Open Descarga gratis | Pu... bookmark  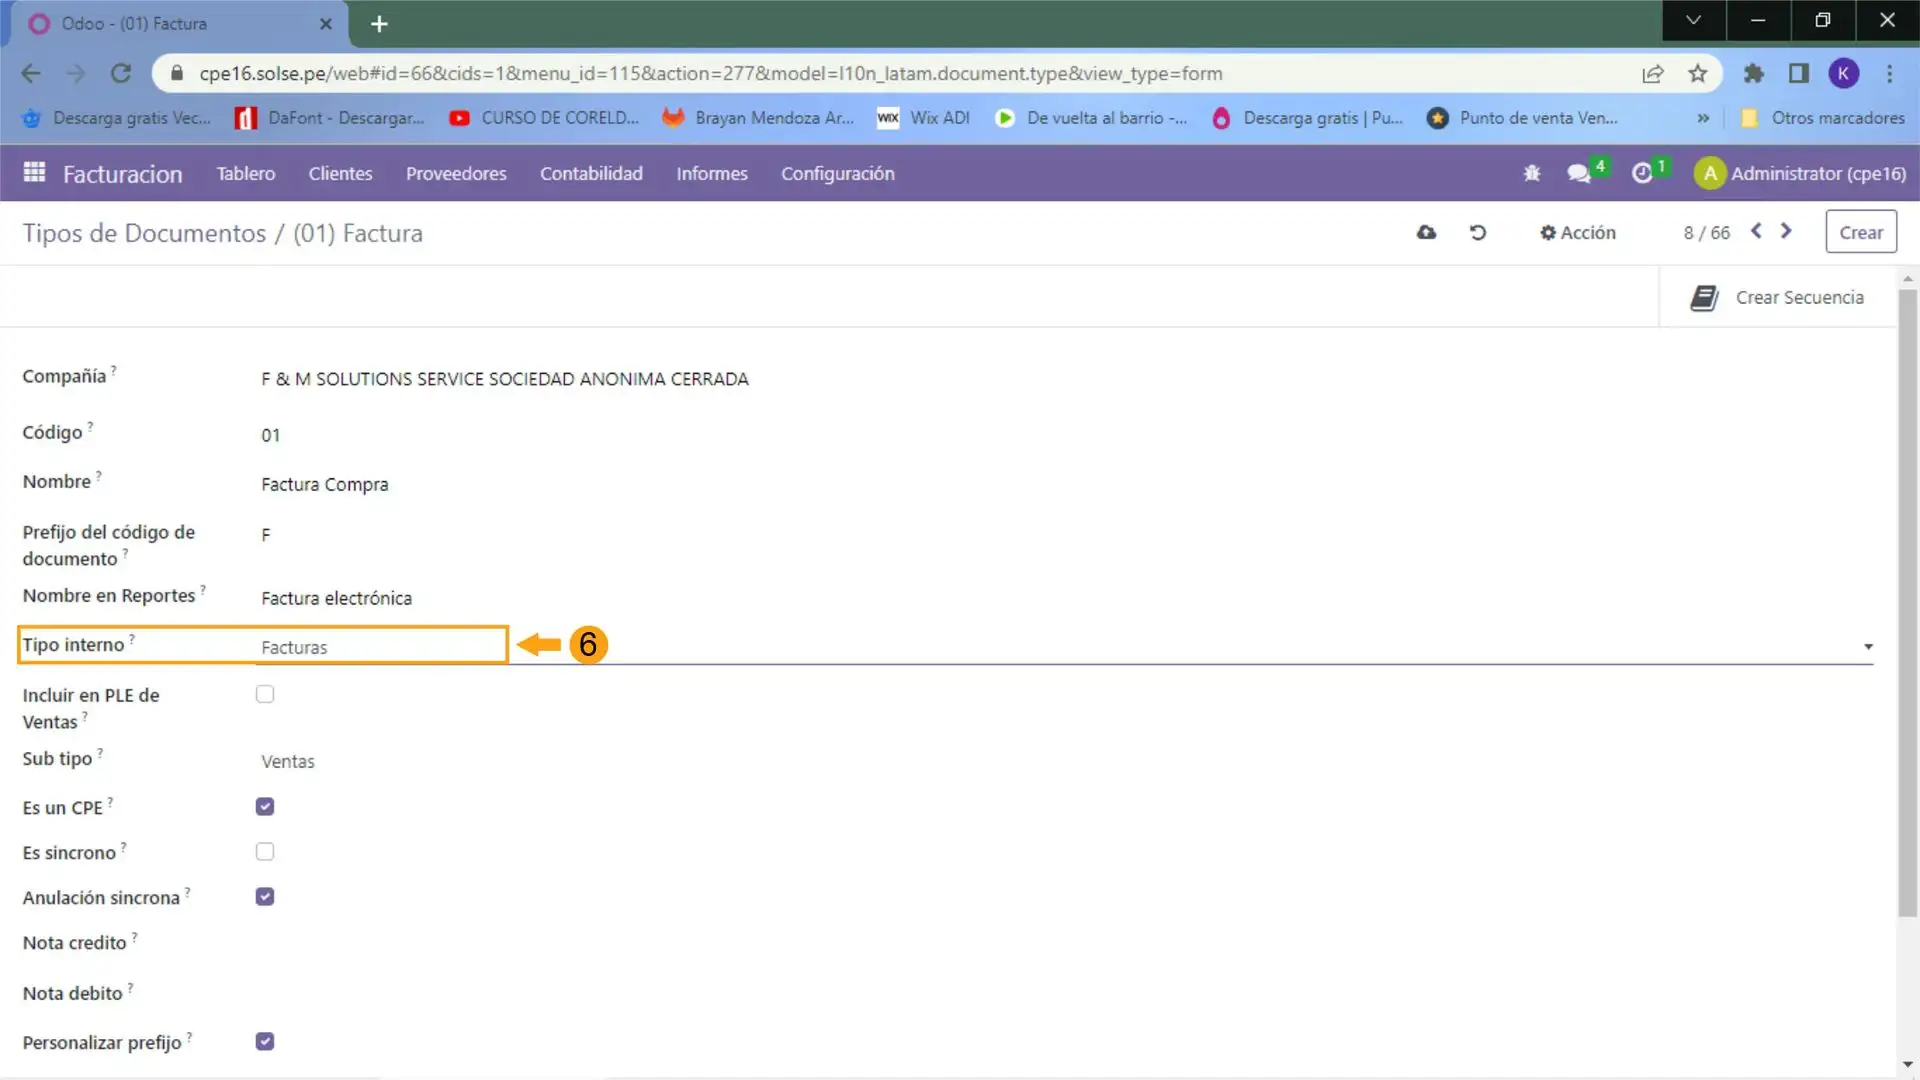(1307, 118)
